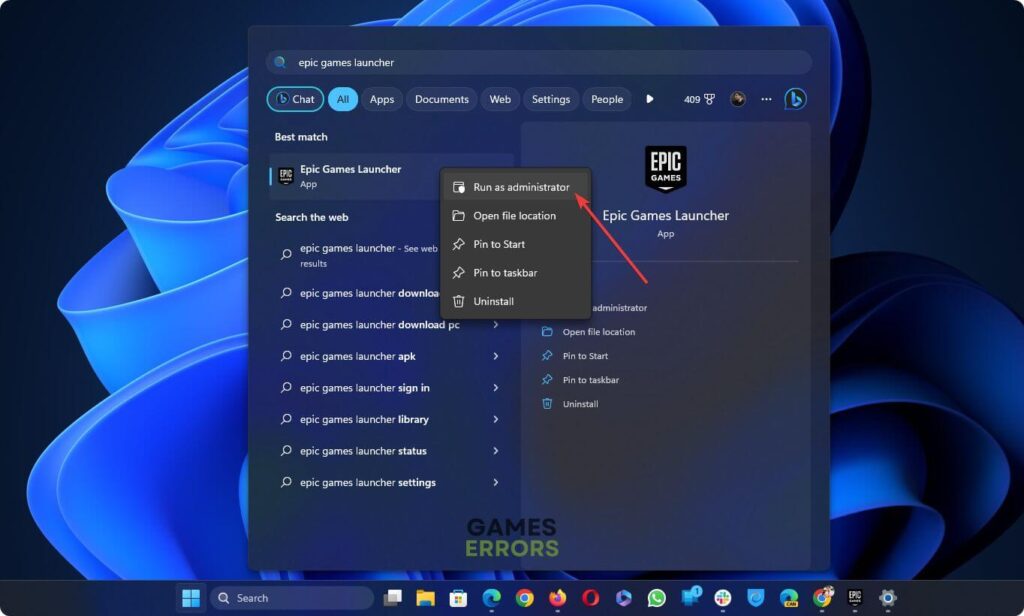Open WhatsApp from the taskbar
Screen dimensions: 1024x616
[655, 597]
